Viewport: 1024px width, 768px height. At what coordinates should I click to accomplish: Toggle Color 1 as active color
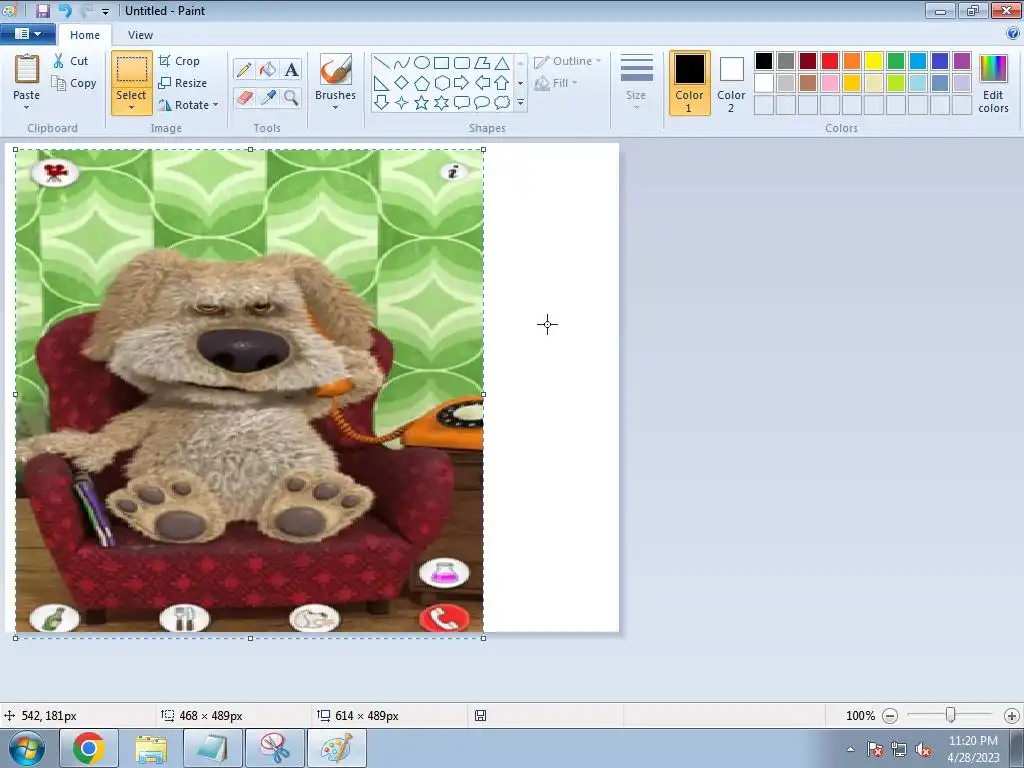click(x=690, y=83)
